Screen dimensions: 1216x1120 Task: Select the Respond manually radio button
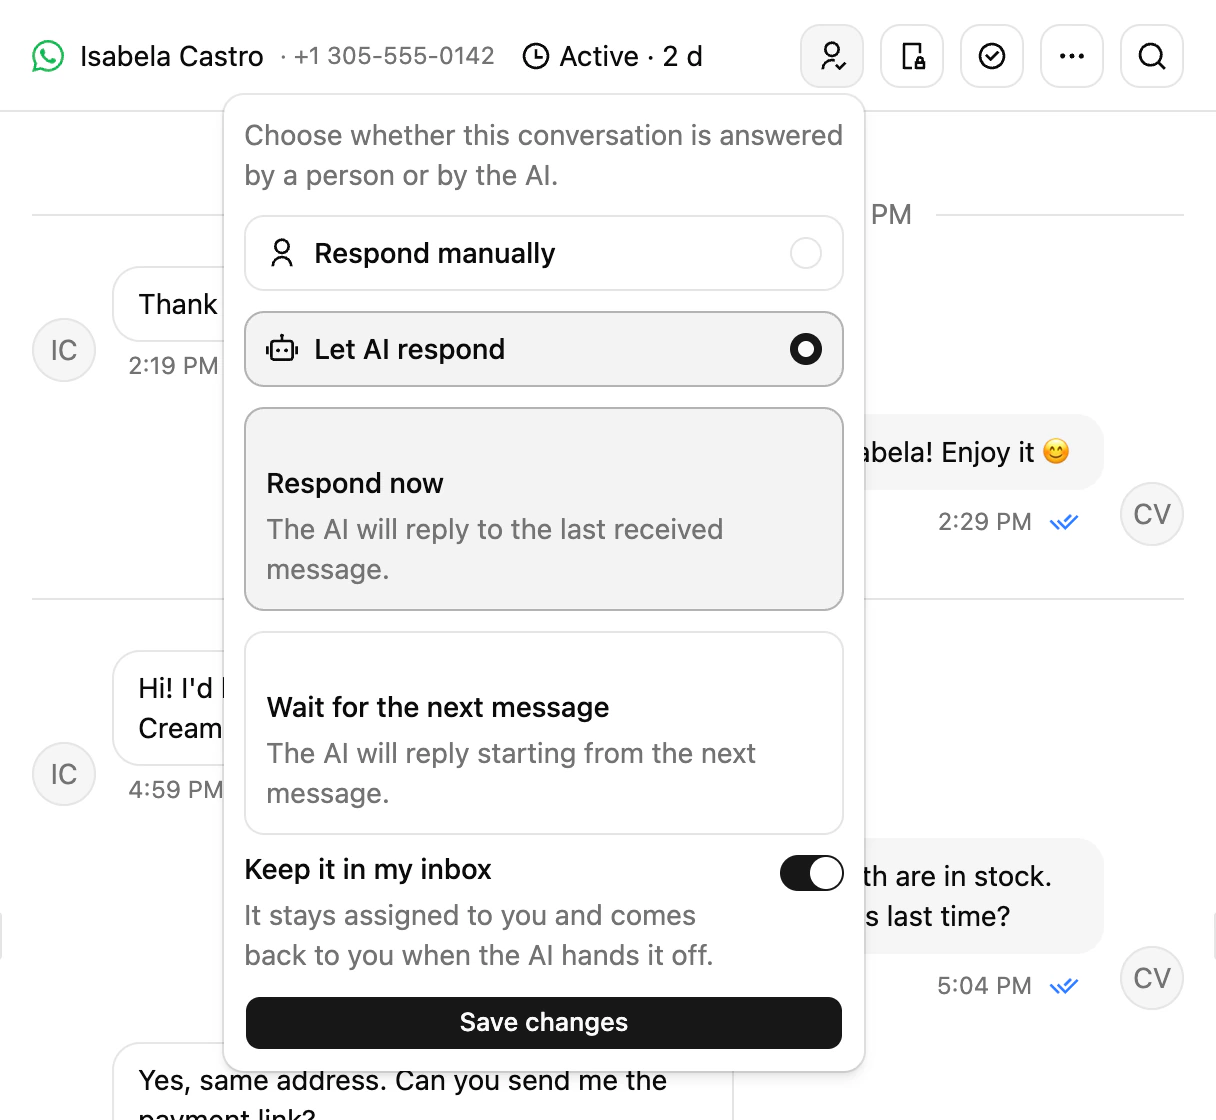806,253
